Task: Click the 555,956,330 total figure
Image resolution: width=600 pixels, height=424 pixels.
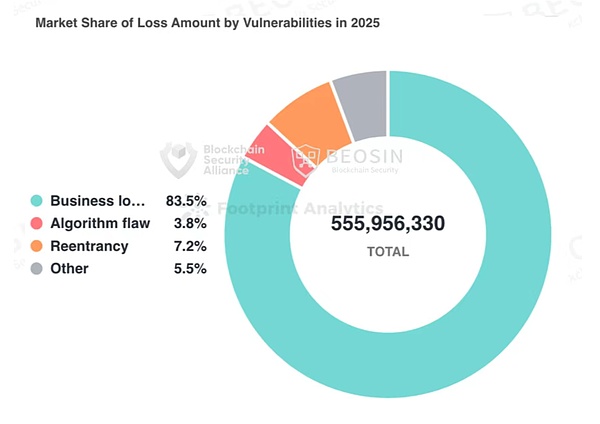Action: (388, 224)
